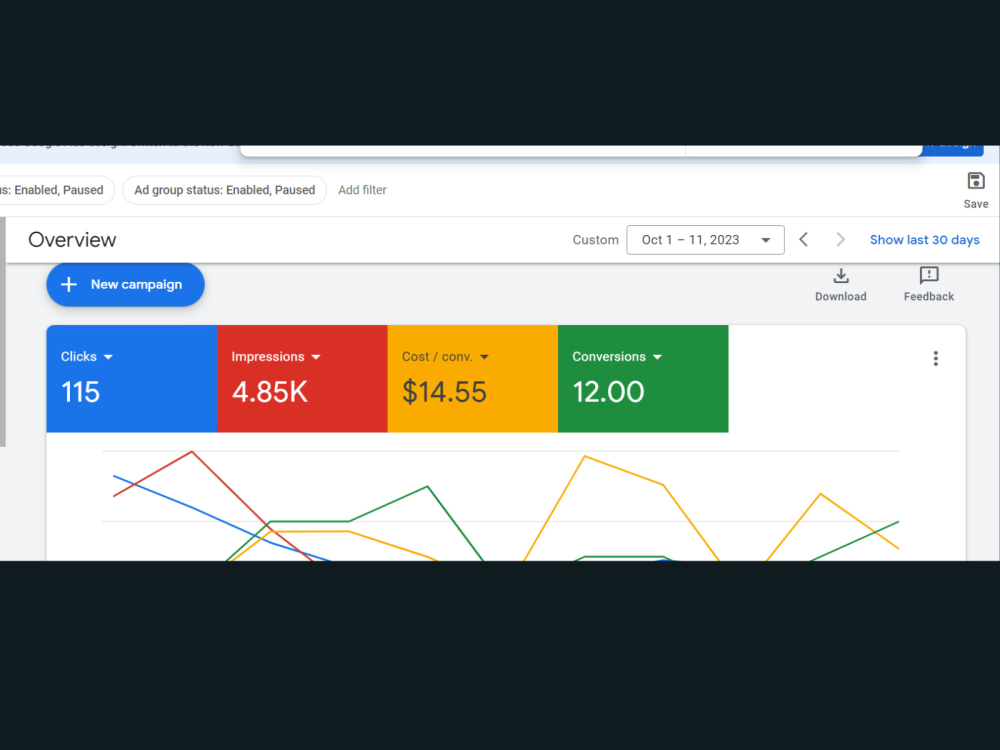Change the Cost / conv. metric dropdown
Viewport: 1000px width, 750px height.
tap(445, 357)
